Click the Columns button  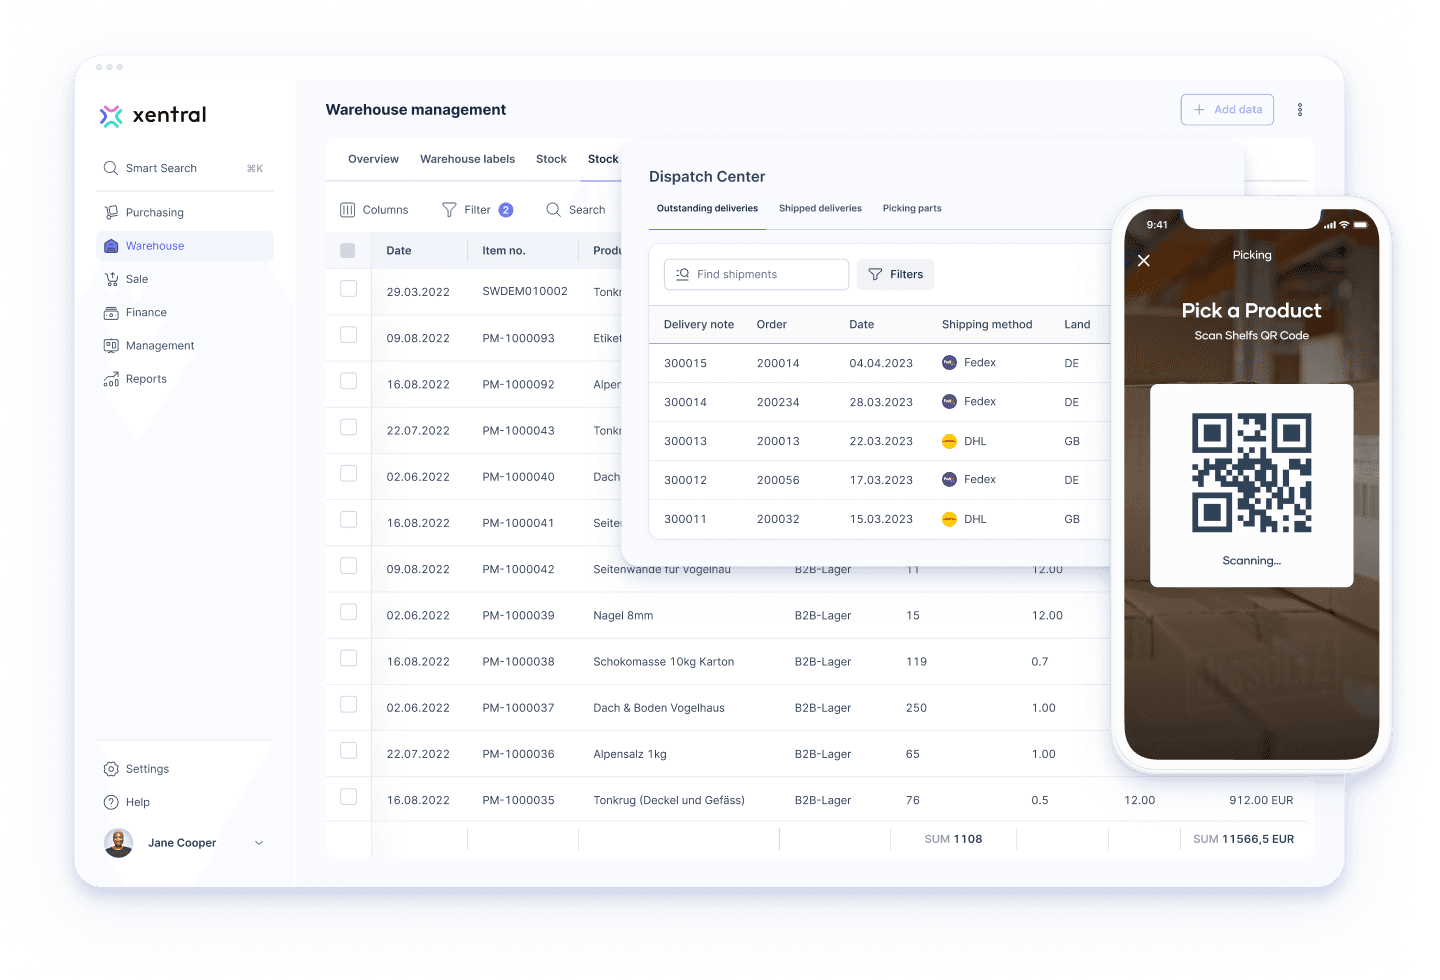coord(374,210)
